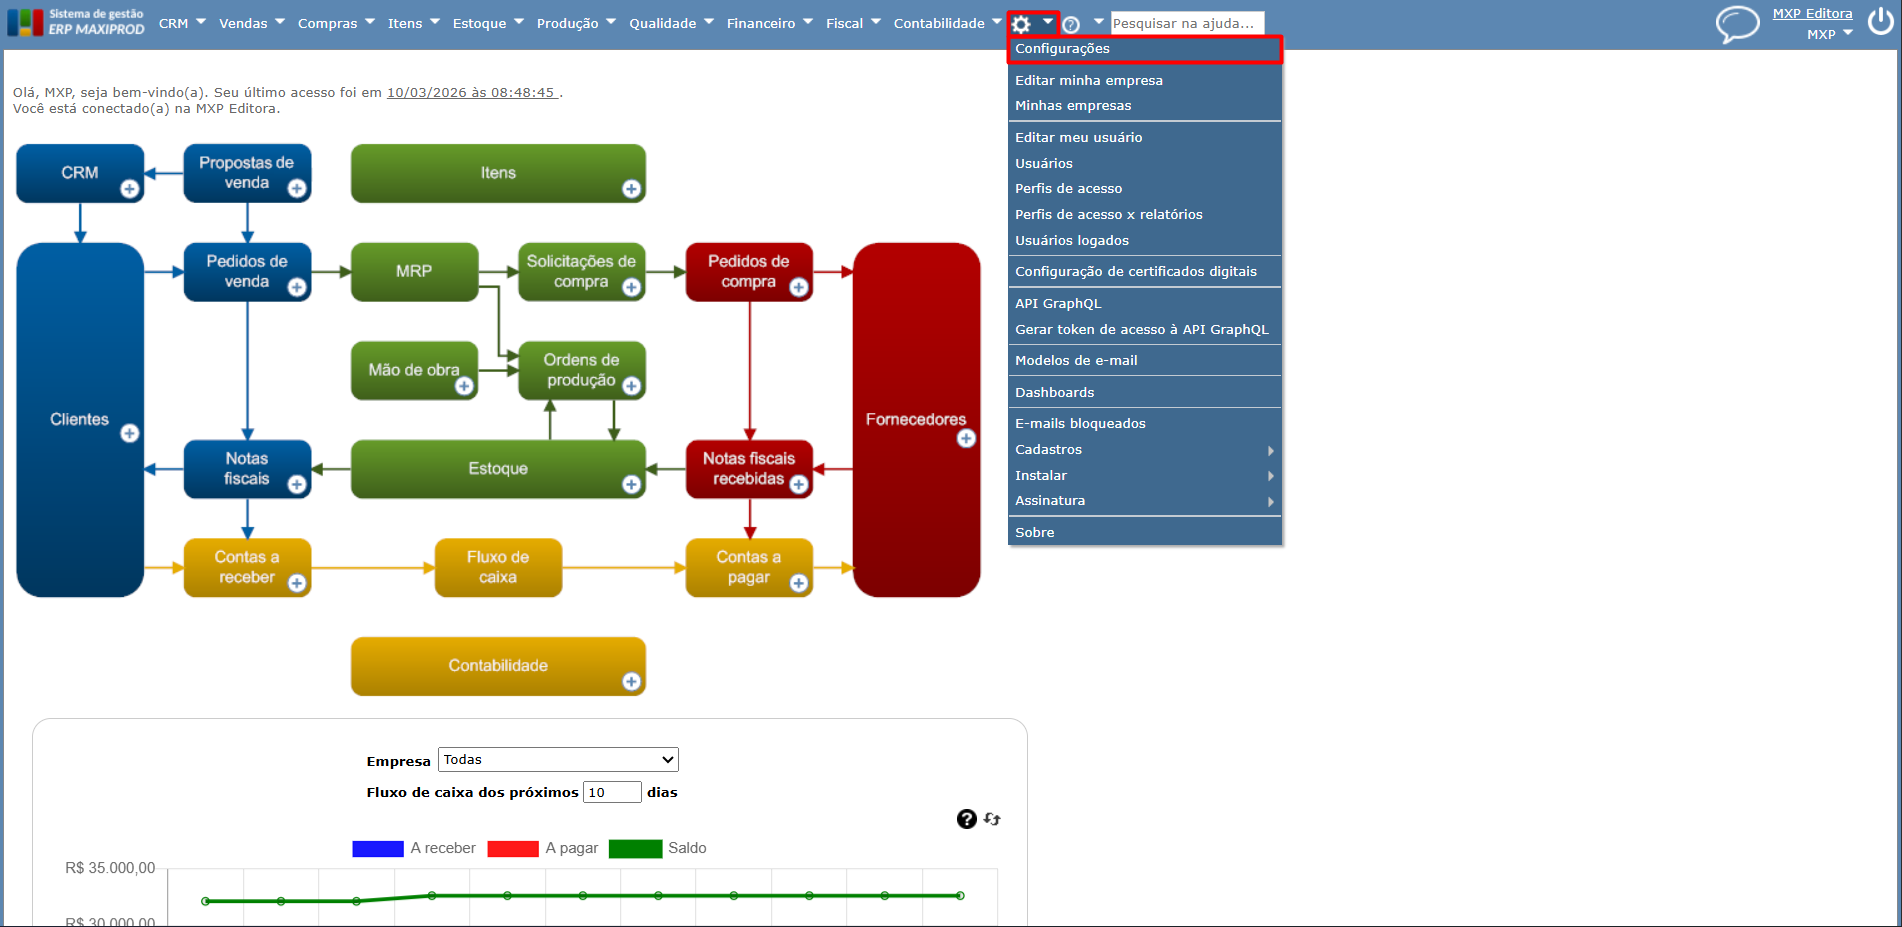The height and width of the screenshot is (927, 1902).
Task: Log out with the power icon
Action: pyautogui.click(x=1881, y=22)
